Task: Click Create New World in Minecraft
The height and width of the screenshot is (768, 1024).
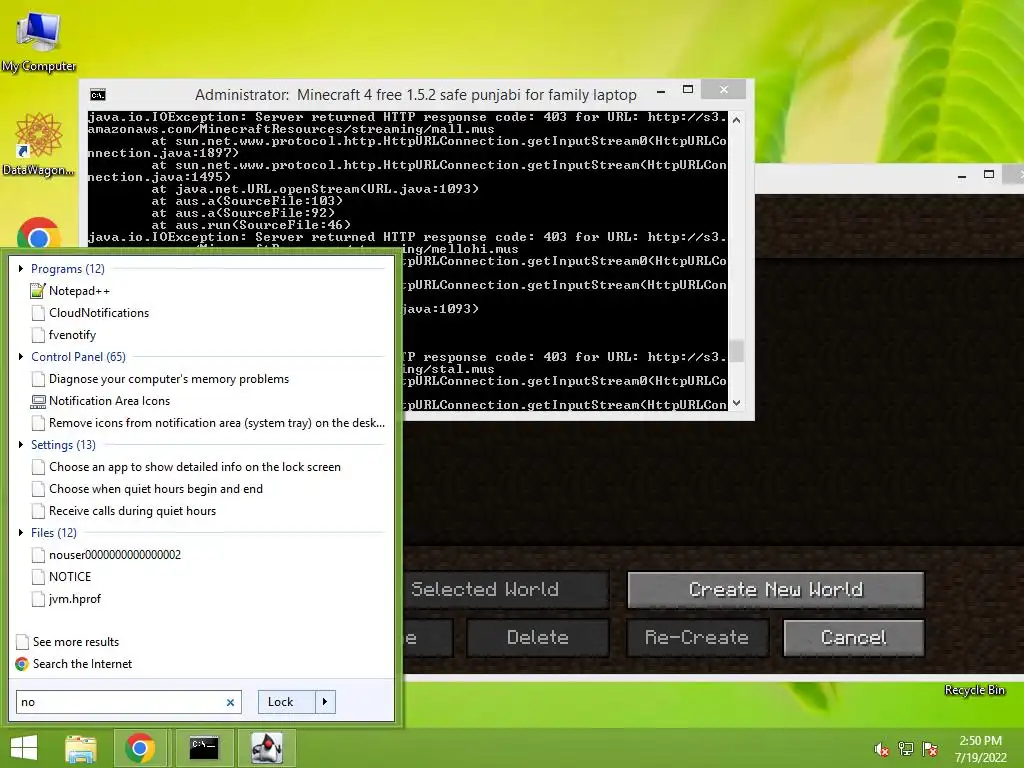Action: point(776,590)
